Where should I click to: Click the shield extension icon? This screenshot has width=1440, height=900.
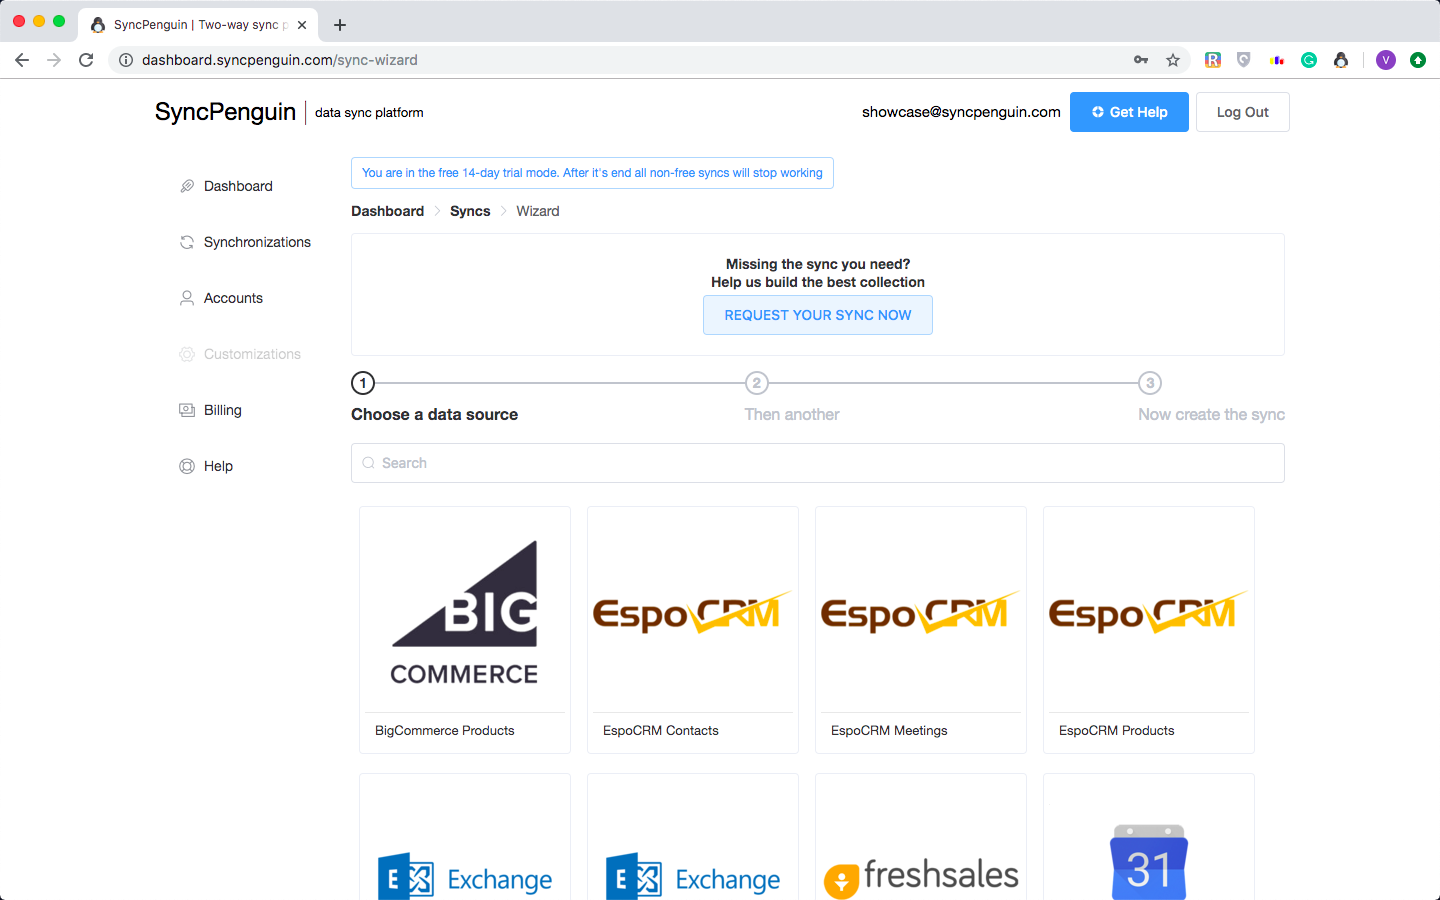1244,60
